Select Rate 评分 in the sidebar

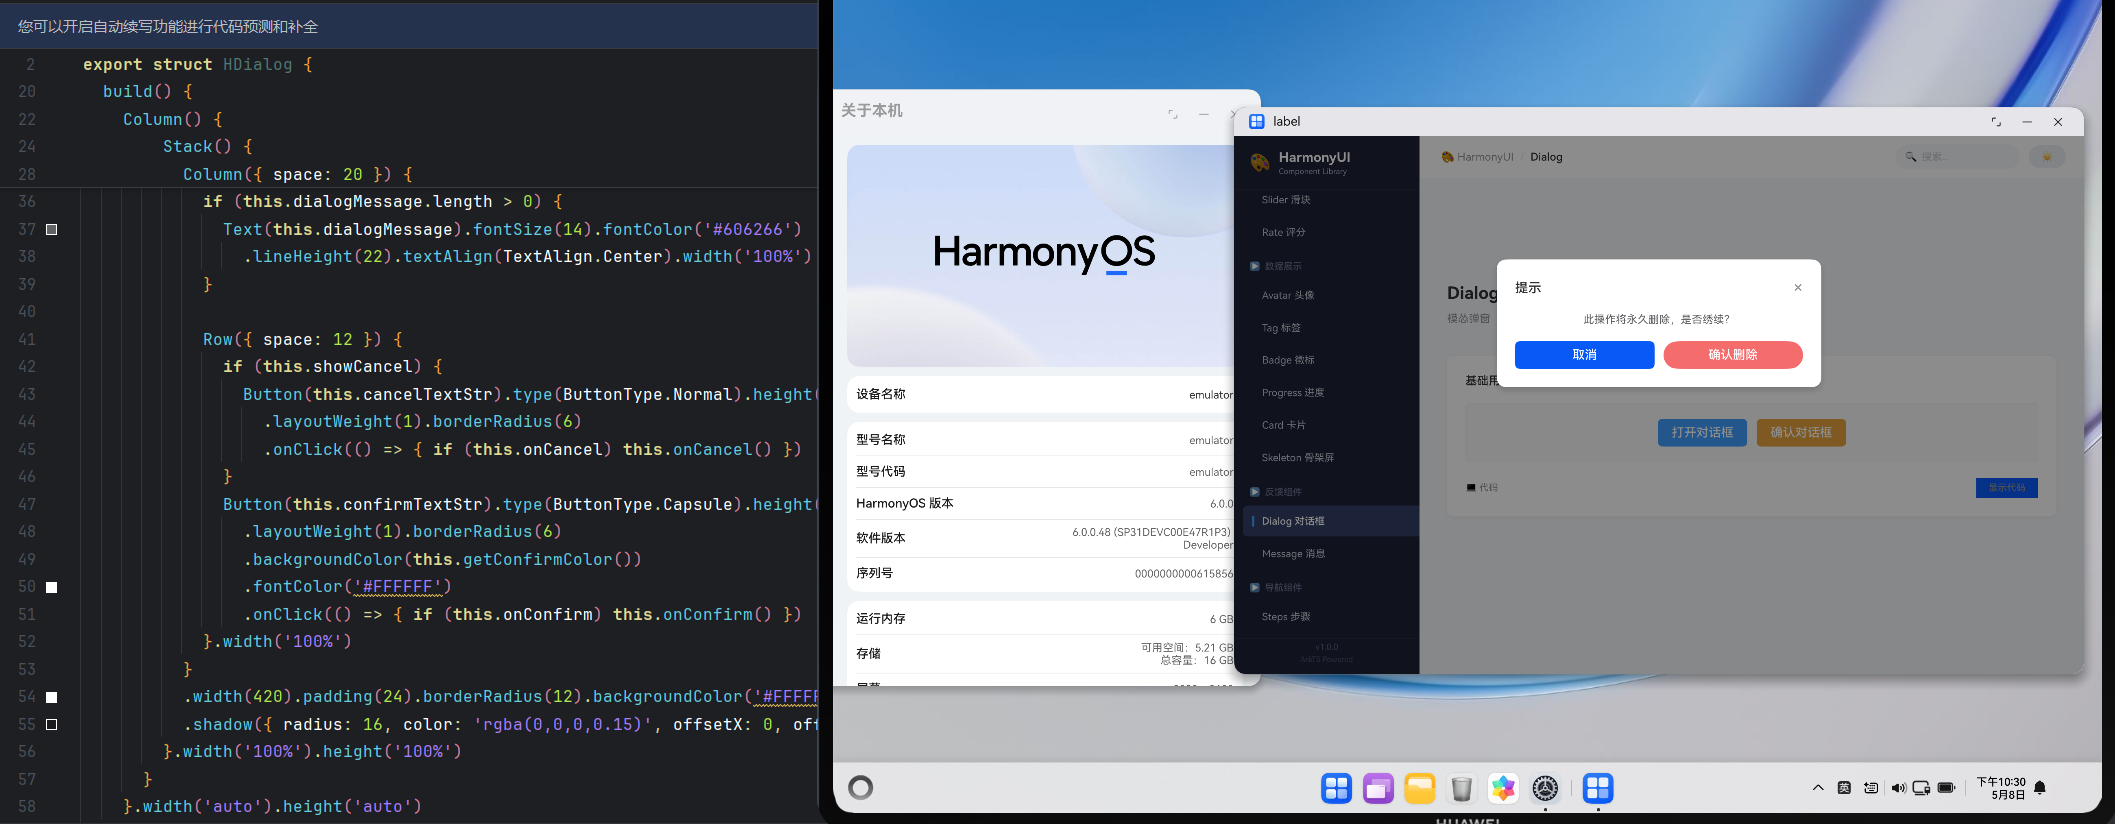[x=1330, y=232]
